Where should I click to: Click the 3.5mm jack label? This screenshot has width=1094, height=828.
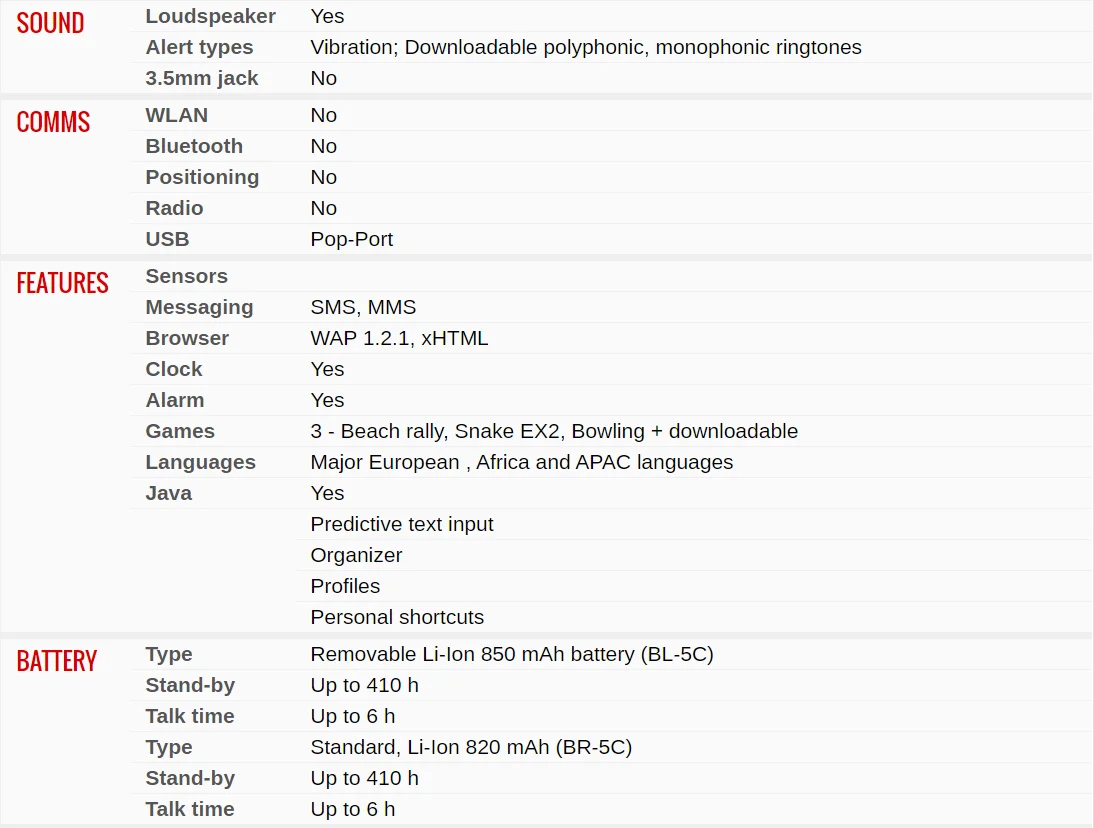202,78
